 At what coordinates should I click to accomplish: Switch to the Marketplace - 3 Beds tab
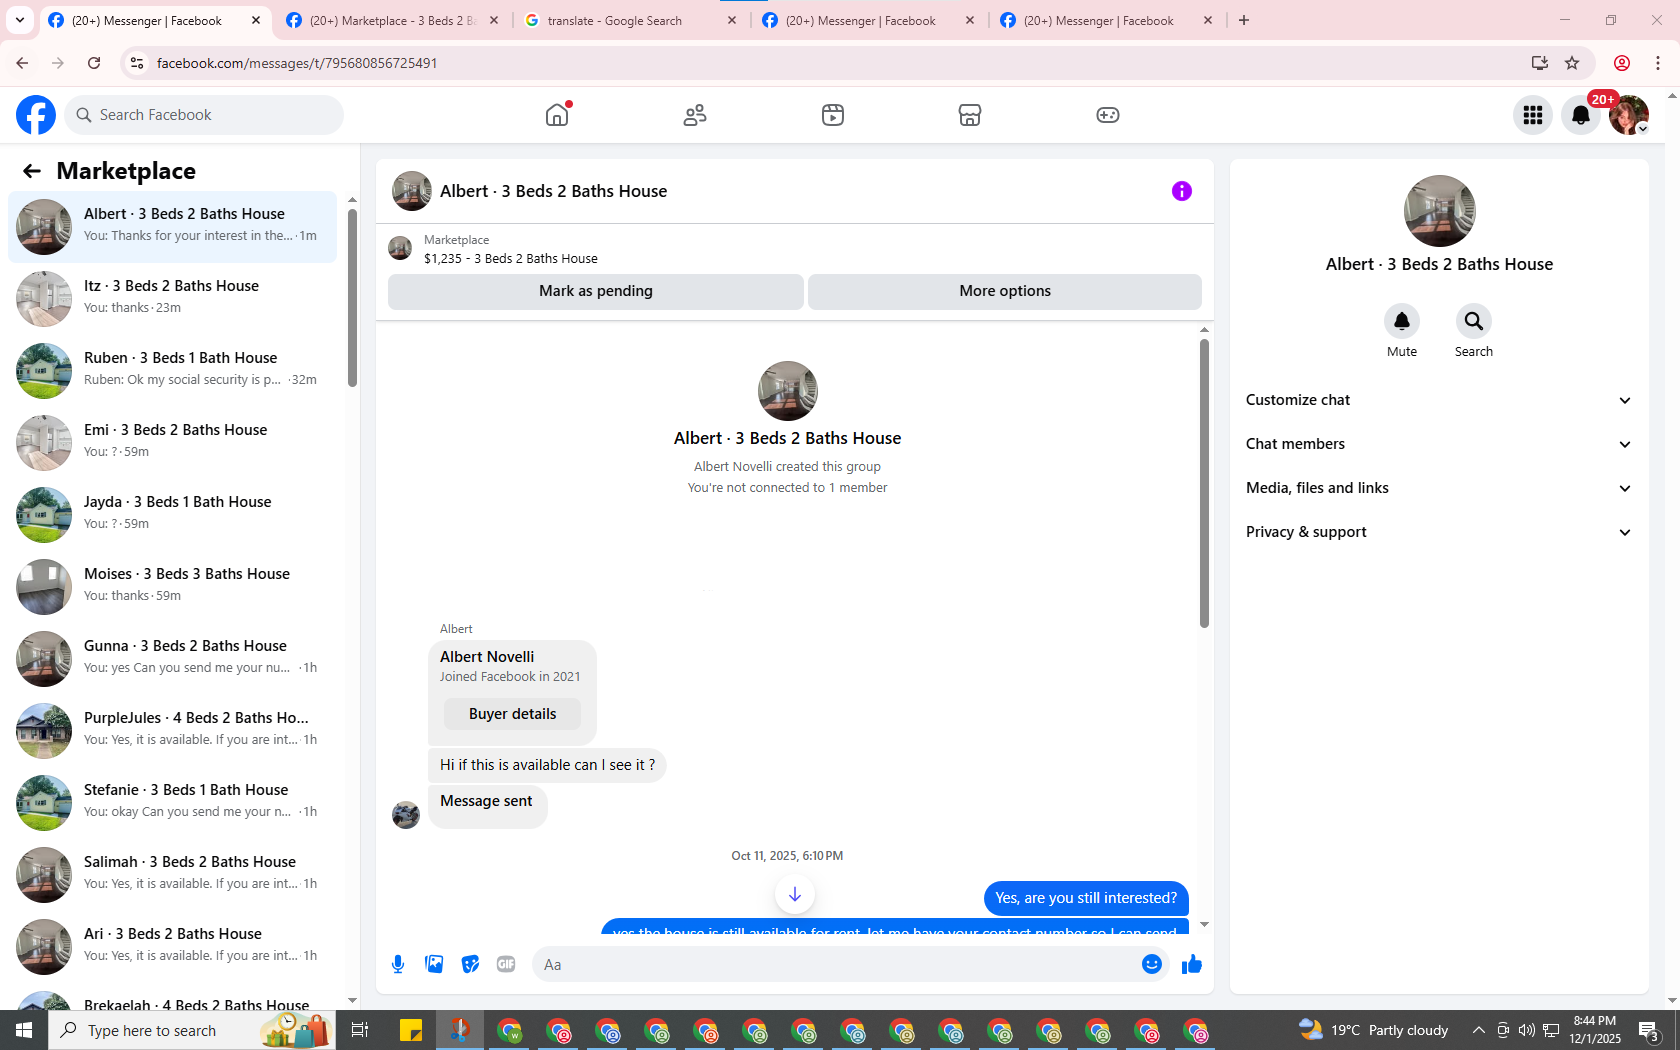tap(393, 20)
